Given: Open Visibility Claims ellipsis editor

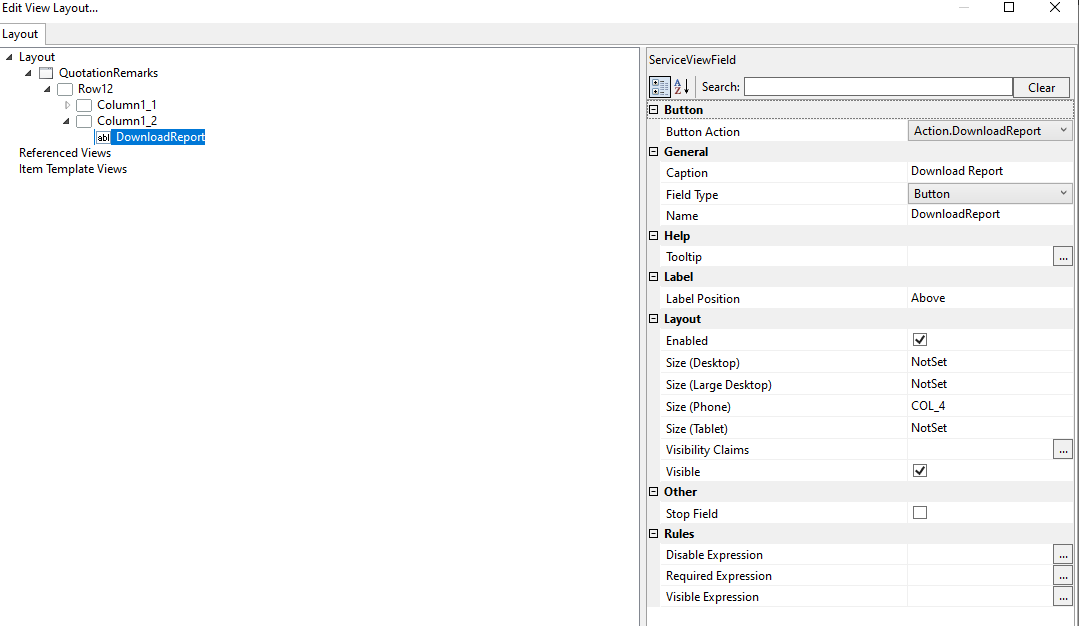Looking at the screenshot, I should [x=1063, y=450].
